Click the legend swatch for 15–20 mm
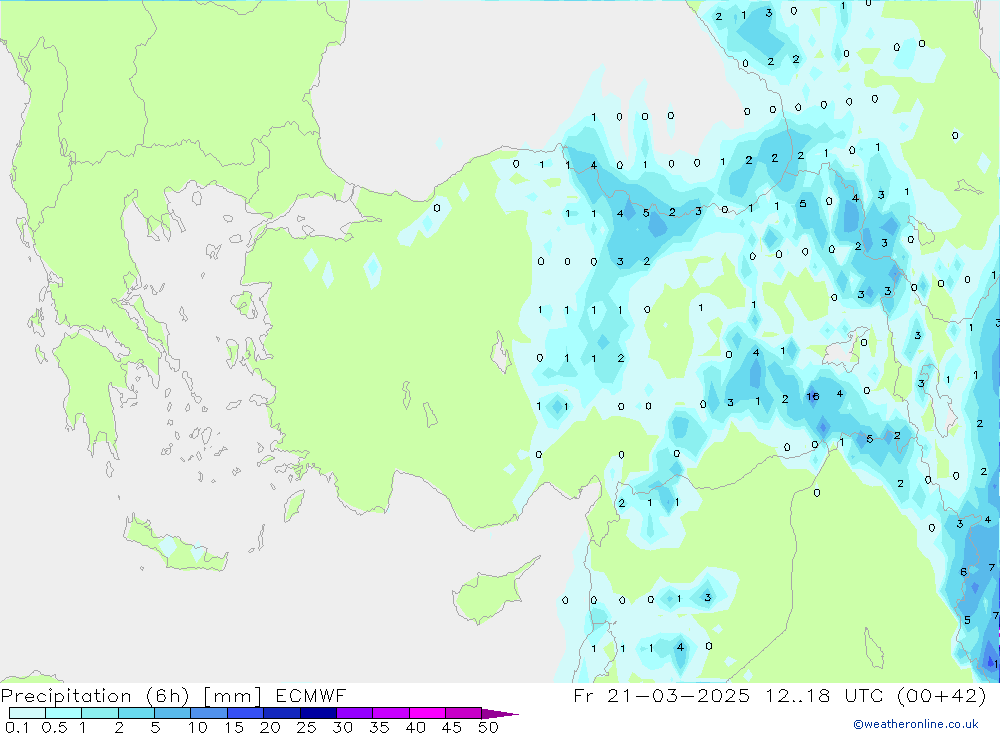1000x733 pixels. coord(246,713)
